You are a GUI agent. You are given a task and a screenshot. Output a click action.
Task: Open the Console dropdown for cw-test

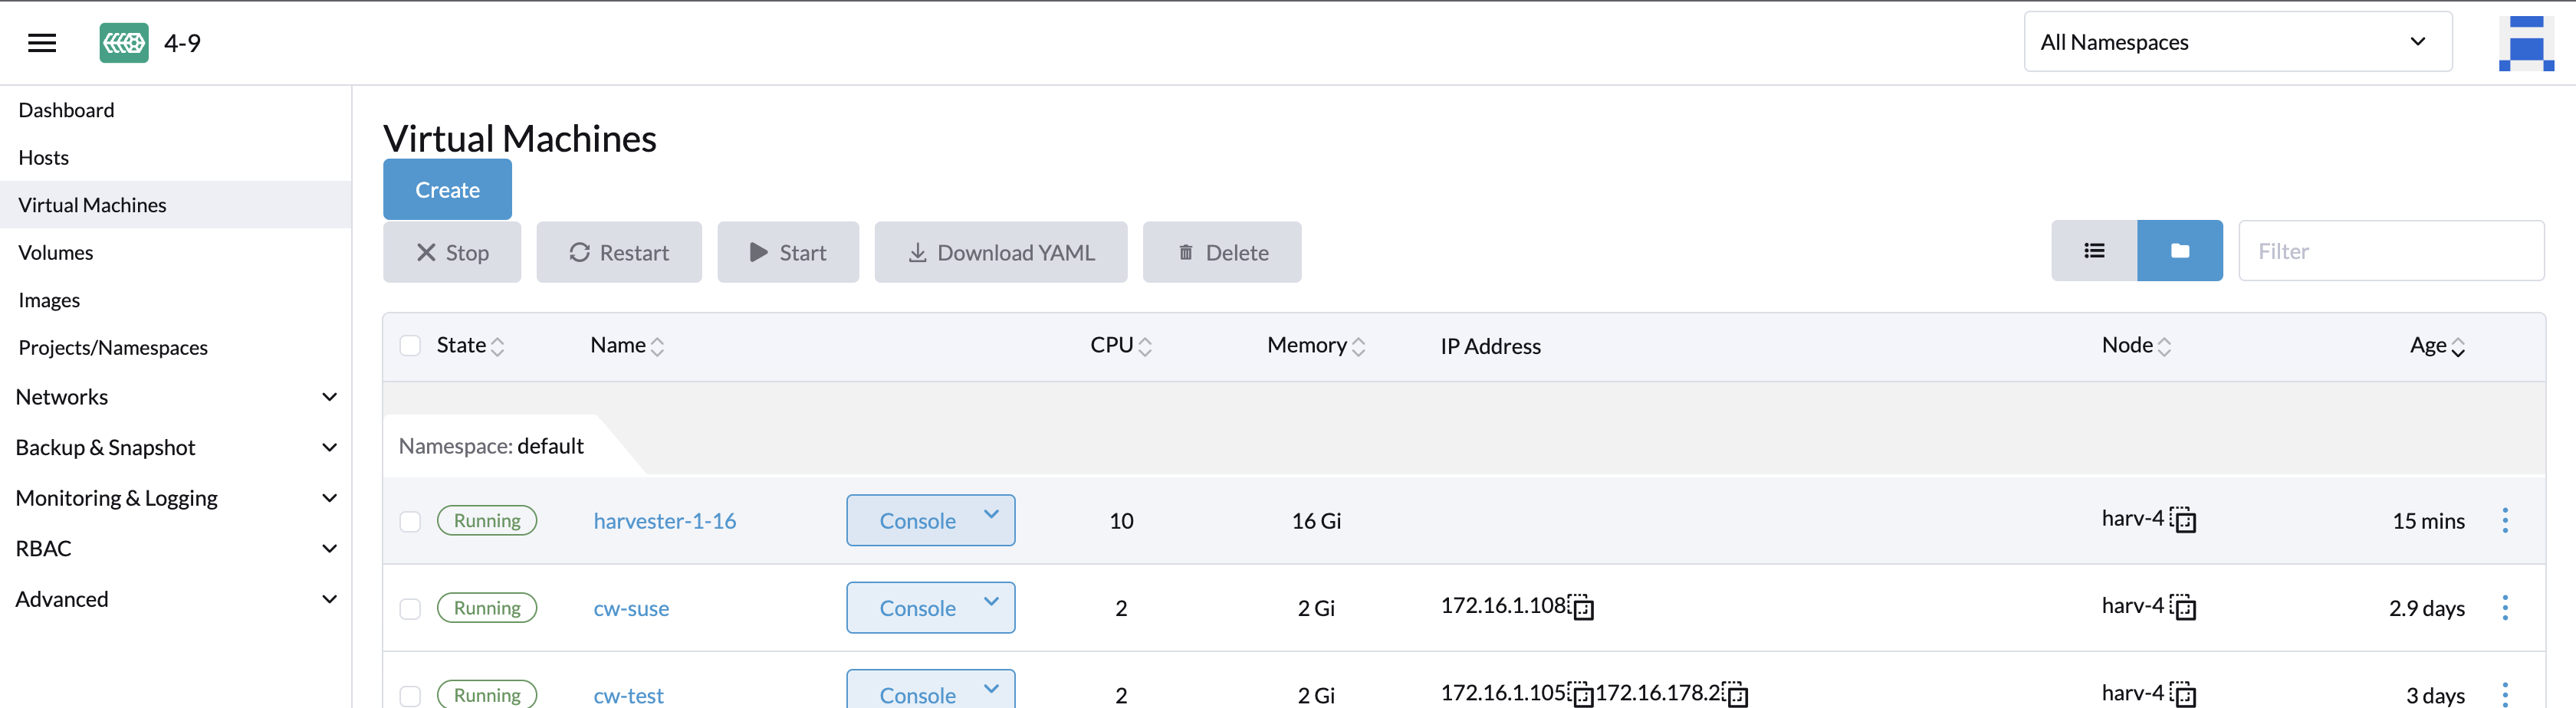991,689
